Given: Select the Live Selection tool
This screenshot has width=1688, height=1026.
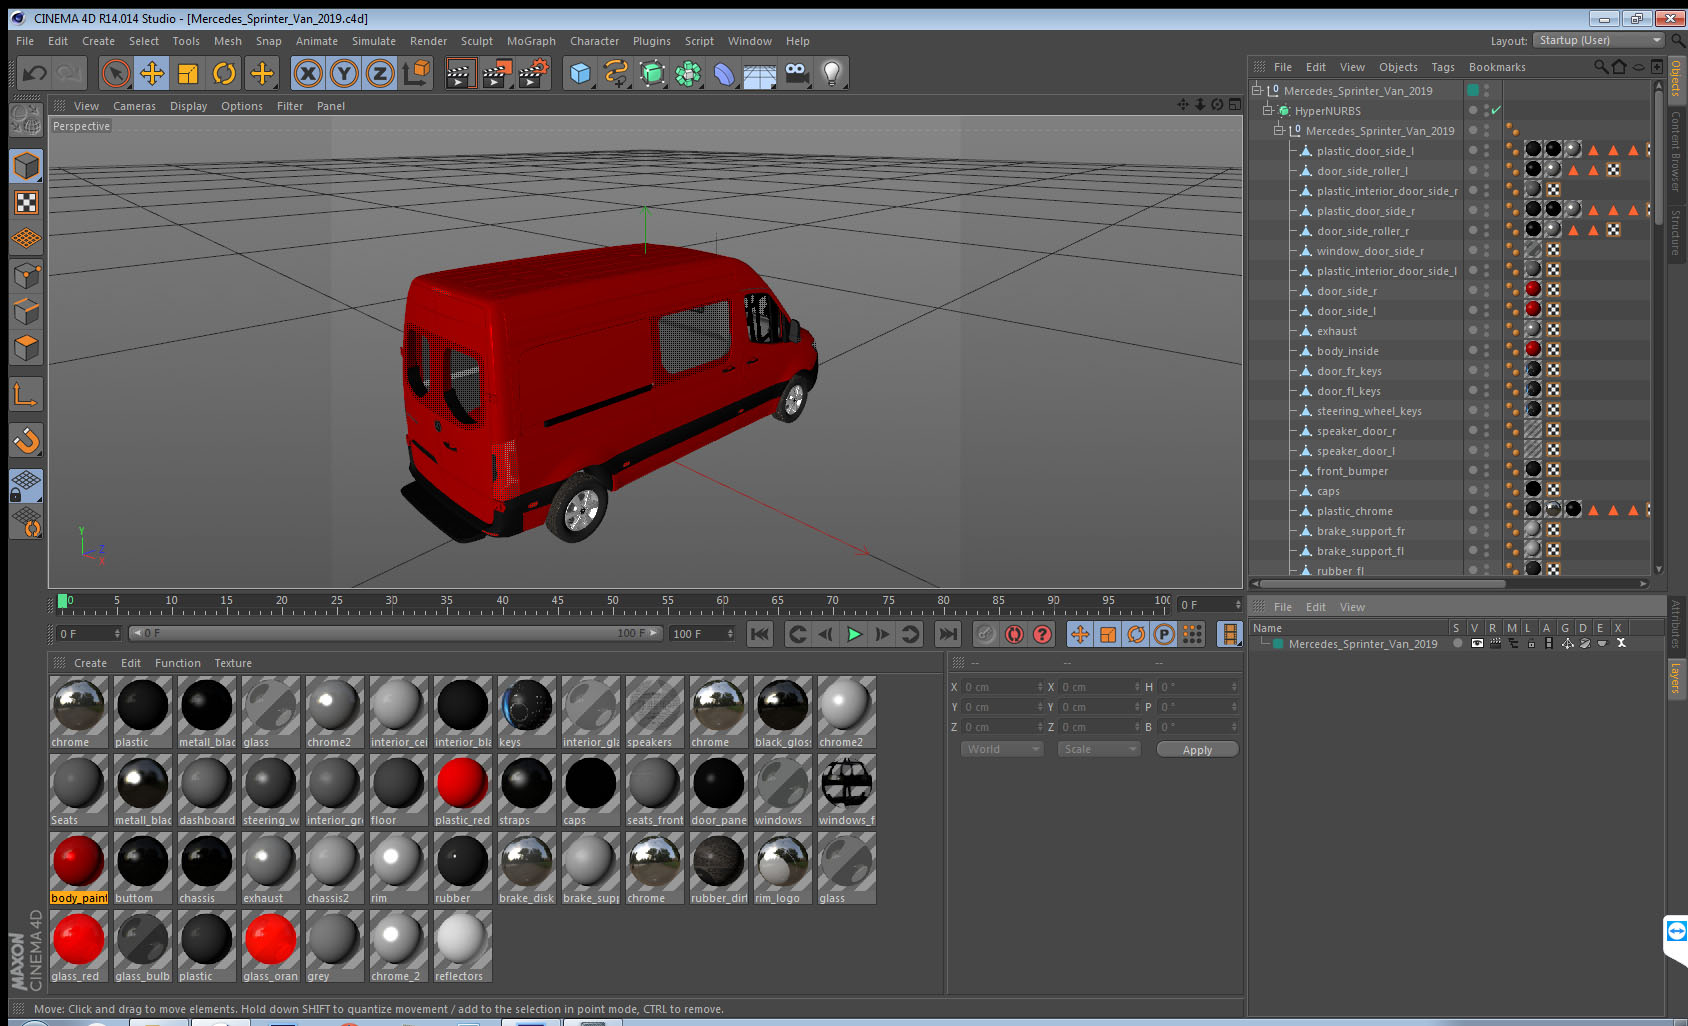Looking at the screenshot, I should click(x=116, y=73).
